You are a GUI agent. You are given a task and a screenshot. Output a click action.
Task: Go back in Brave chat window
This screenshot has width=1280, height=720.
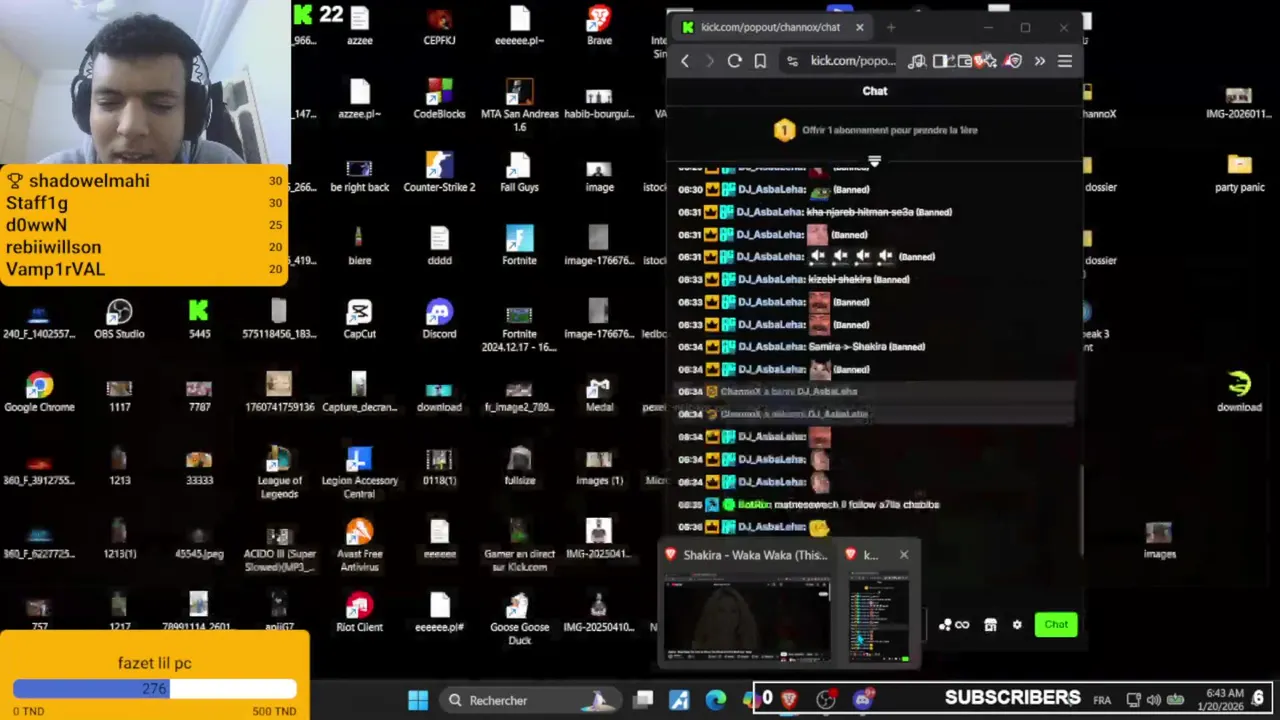tap(685, 61)
